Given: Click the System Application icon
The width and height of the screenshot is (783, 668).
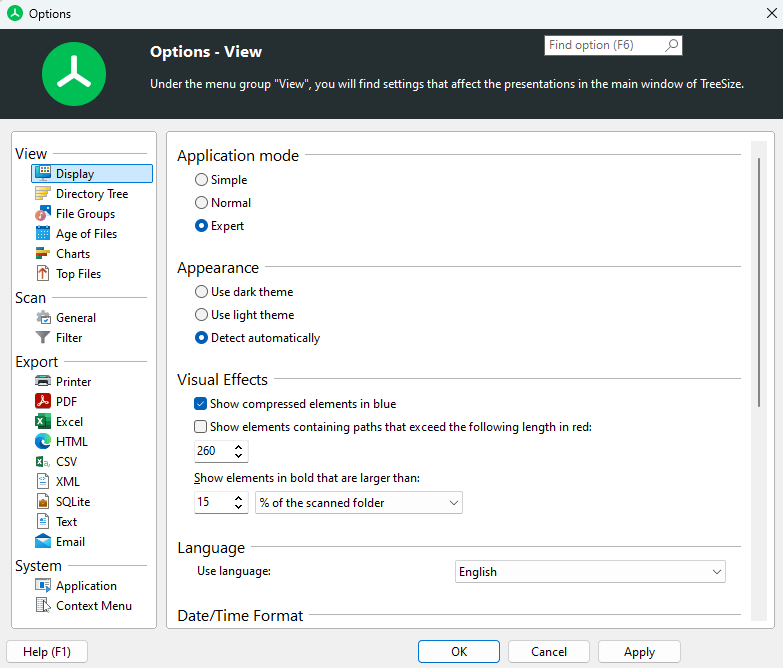Looking at the screenshot, I should [x=43, y=585].
